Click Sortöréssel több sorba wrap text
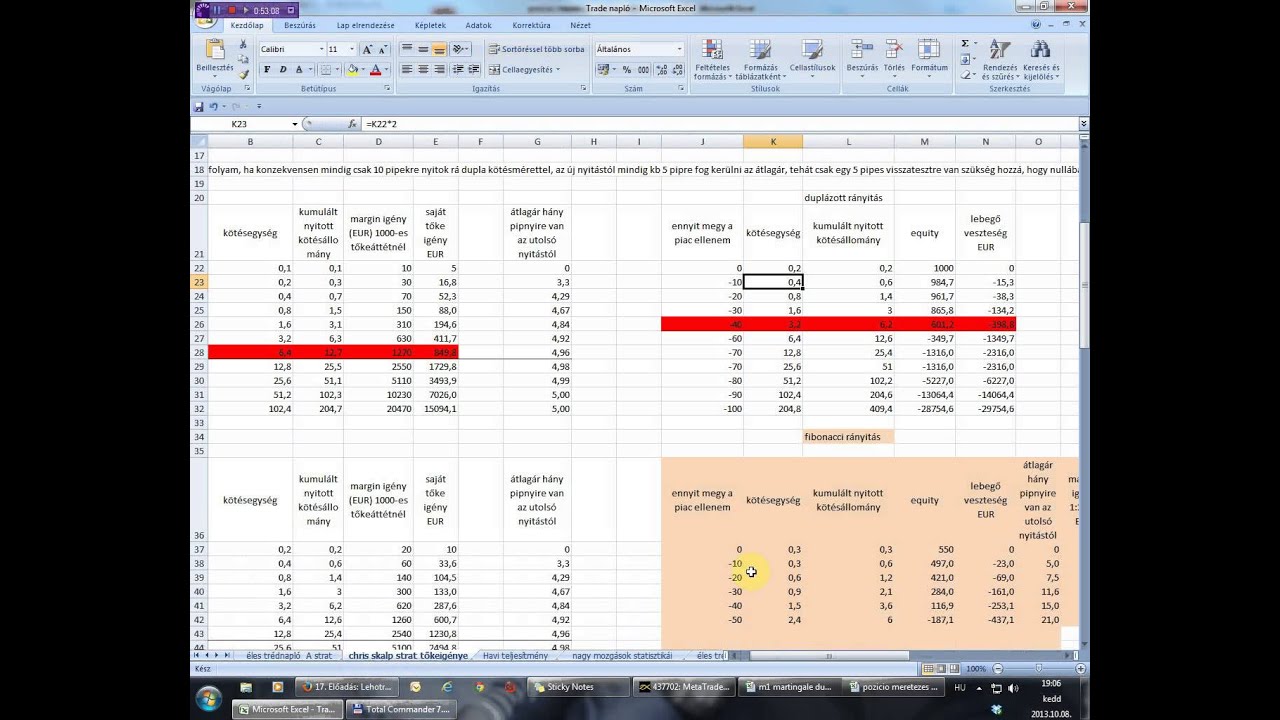 pos(537,49)
